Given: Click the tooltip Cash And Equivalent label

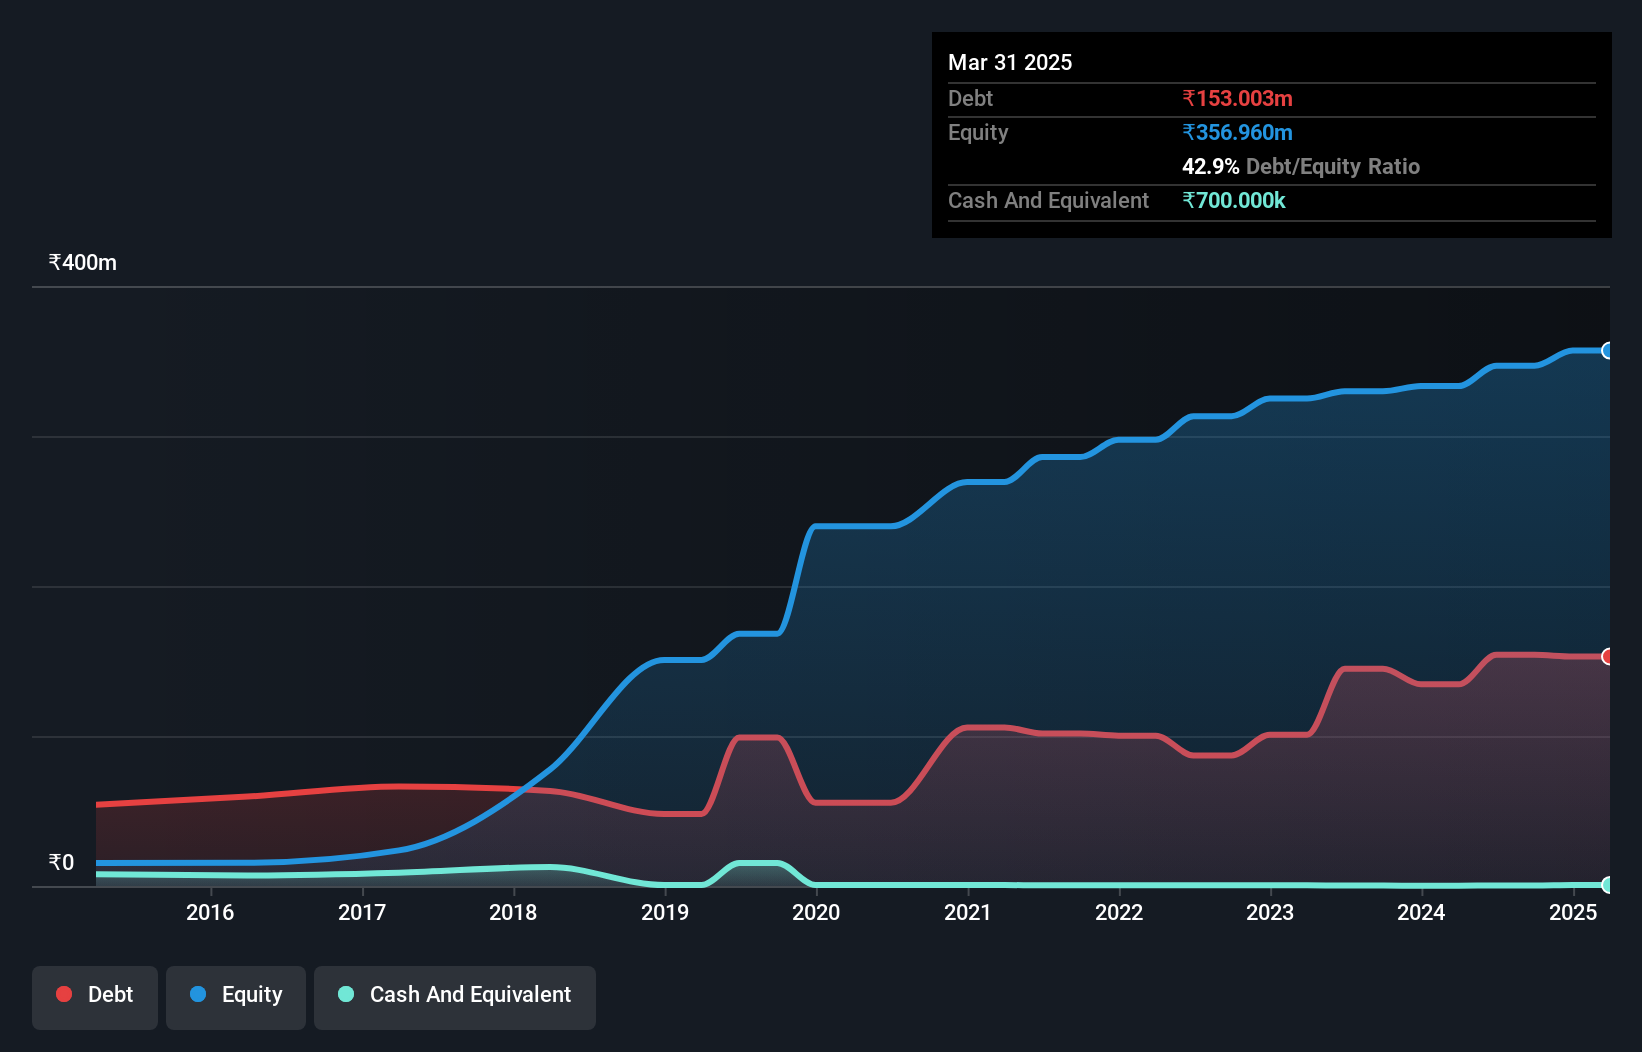Looking at the screenshot, I should [x=1048, y=201].
